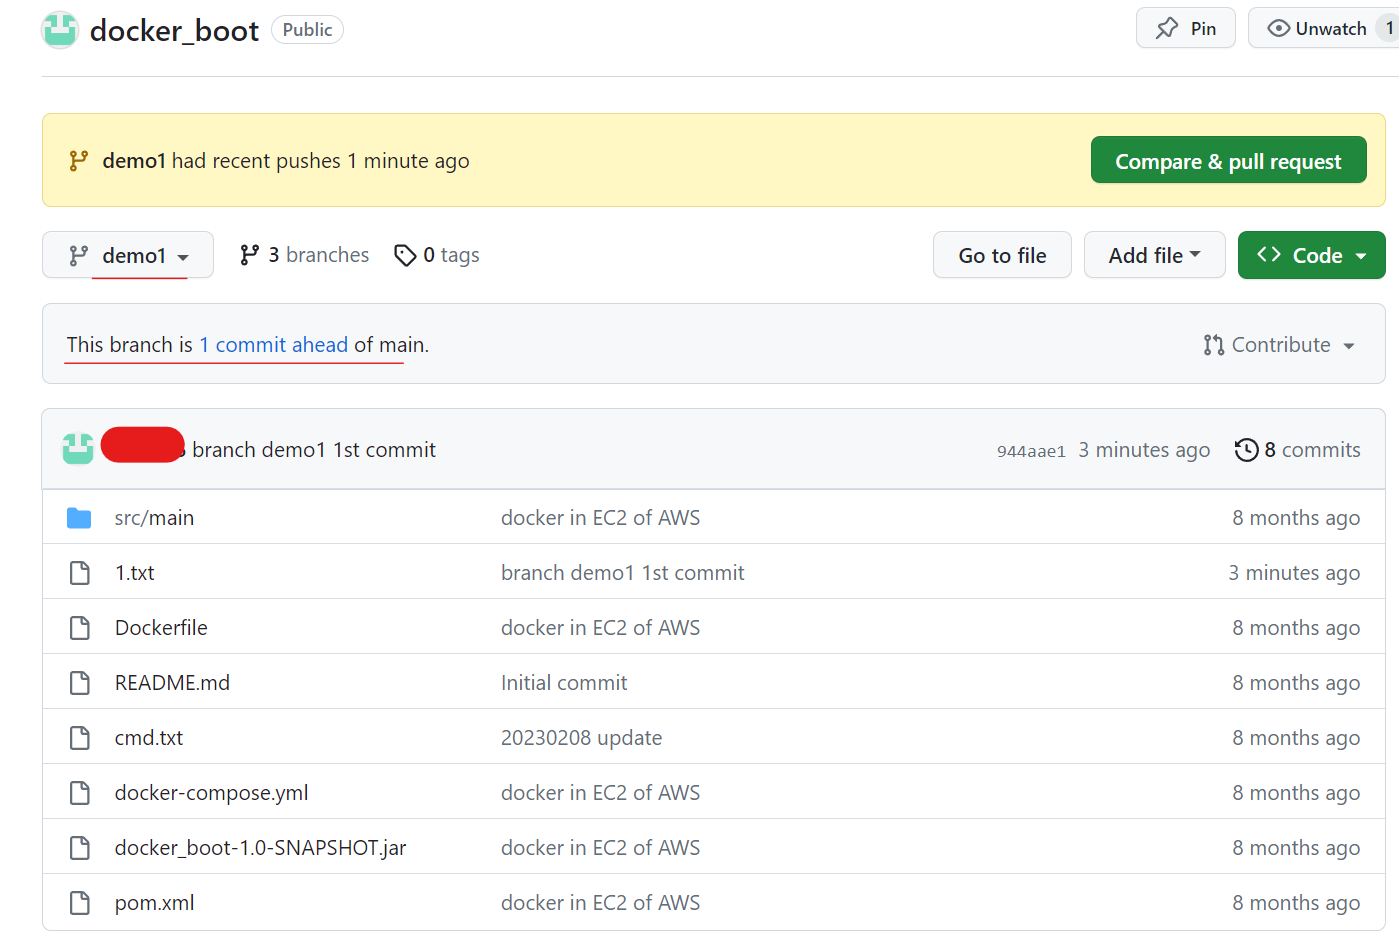Viewport: 1399px width, 946px height.
Task: Click src/main row's docker in EC2 of AWS message
Action: [x=600, y=518]
